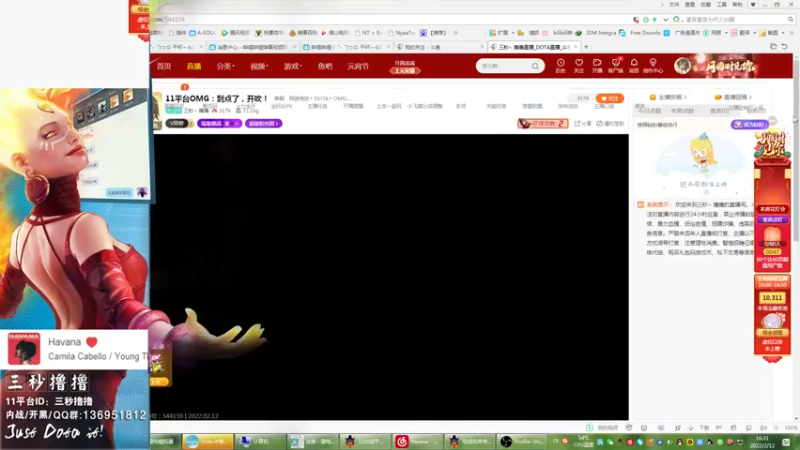This screenshot has width=800, height=450.
Task: Open the 截图 screenshot dropdown in the toolbar
Action: click(772, 33)
